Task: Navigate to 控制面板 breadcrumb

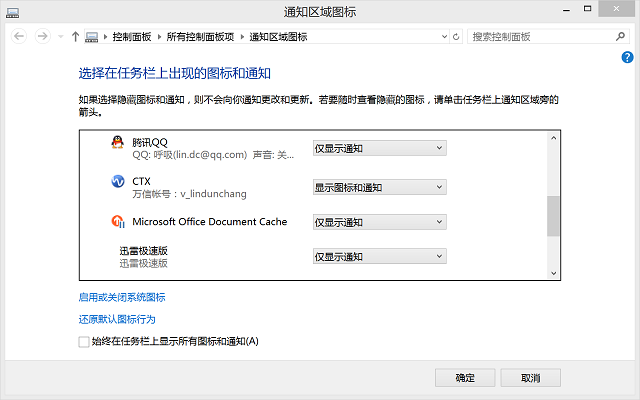Action: pyautogui.click(x=132, y=37)
